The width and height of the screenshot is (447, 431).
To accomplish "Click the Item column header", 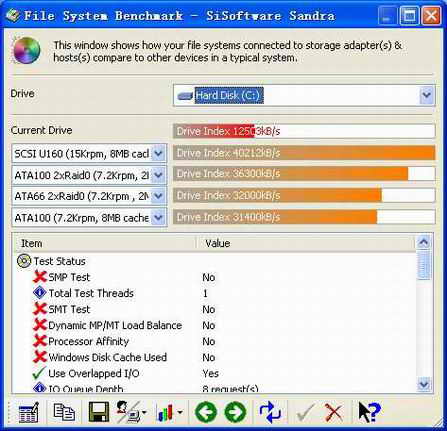I will tap(105, 243).
